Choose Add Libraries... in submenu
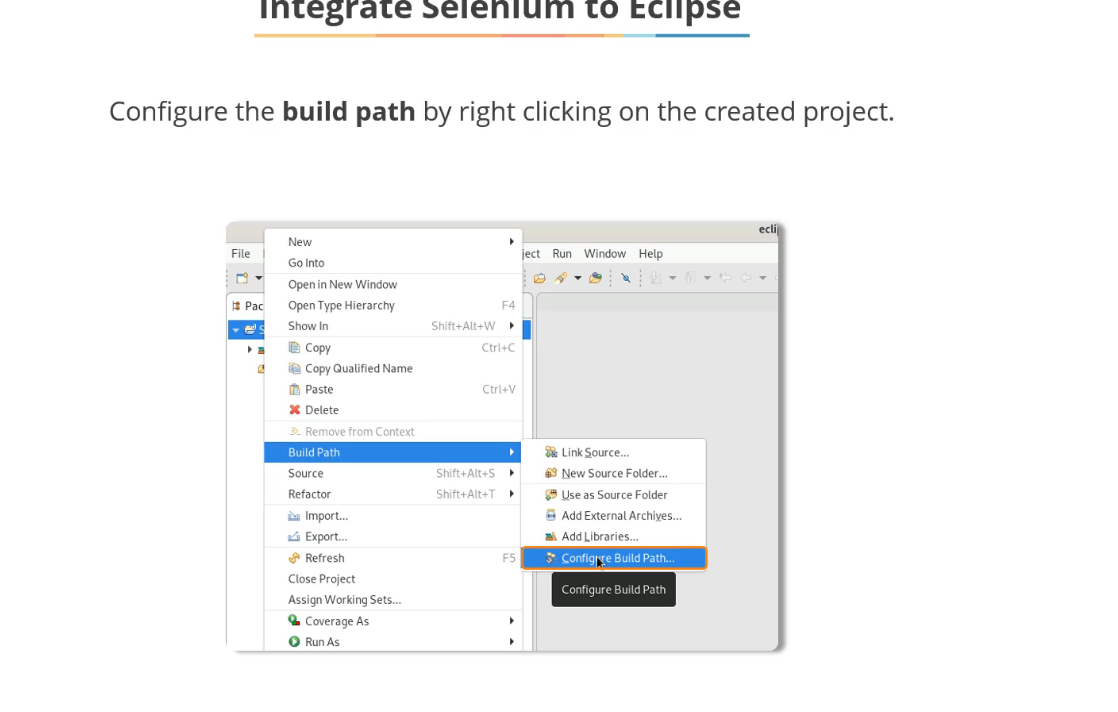Image resolution: width=1118 pixels, height=712 pixels. pos(614,537)
